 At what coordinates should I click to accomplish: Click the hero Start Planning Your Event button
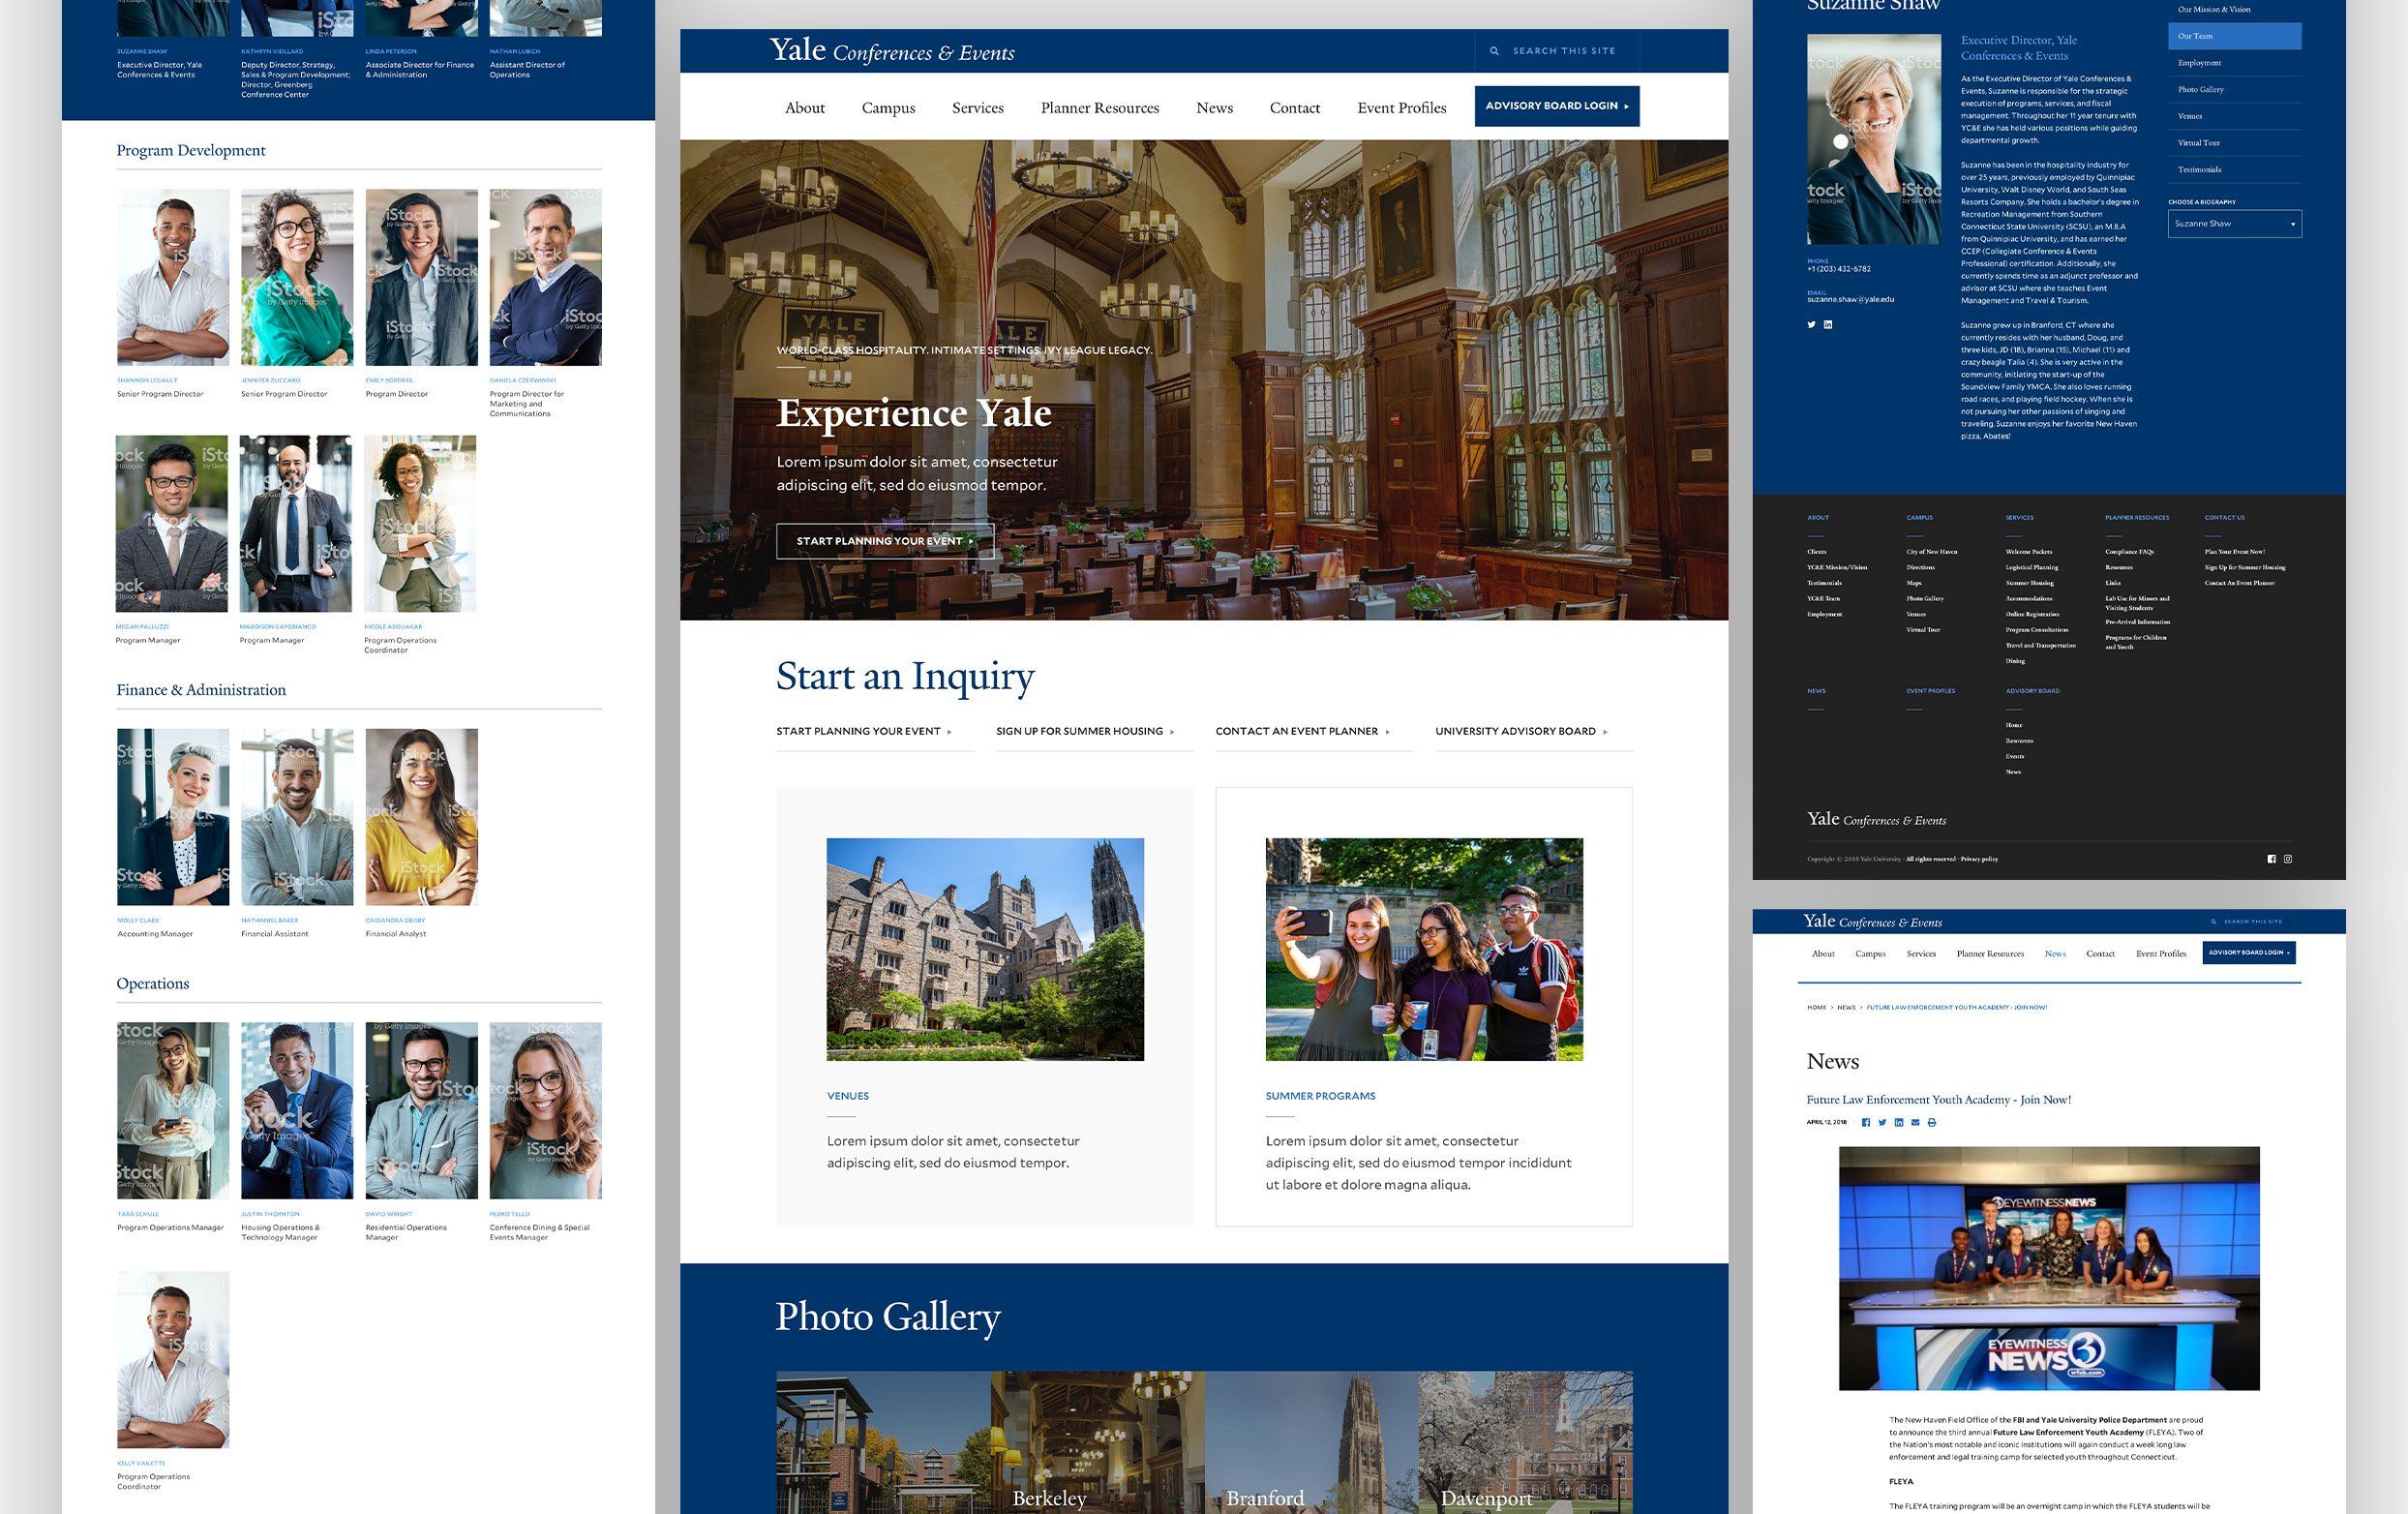(x=884, y=541)
